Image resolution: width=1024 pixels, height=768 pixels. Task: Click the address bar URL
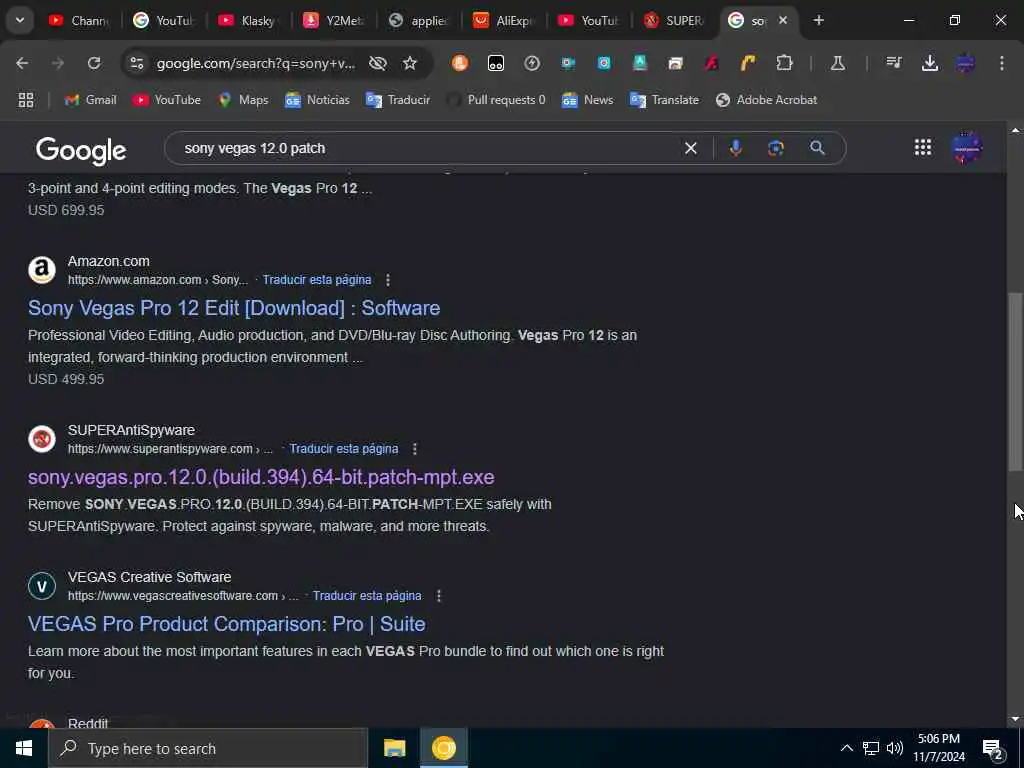pos(256,63)
